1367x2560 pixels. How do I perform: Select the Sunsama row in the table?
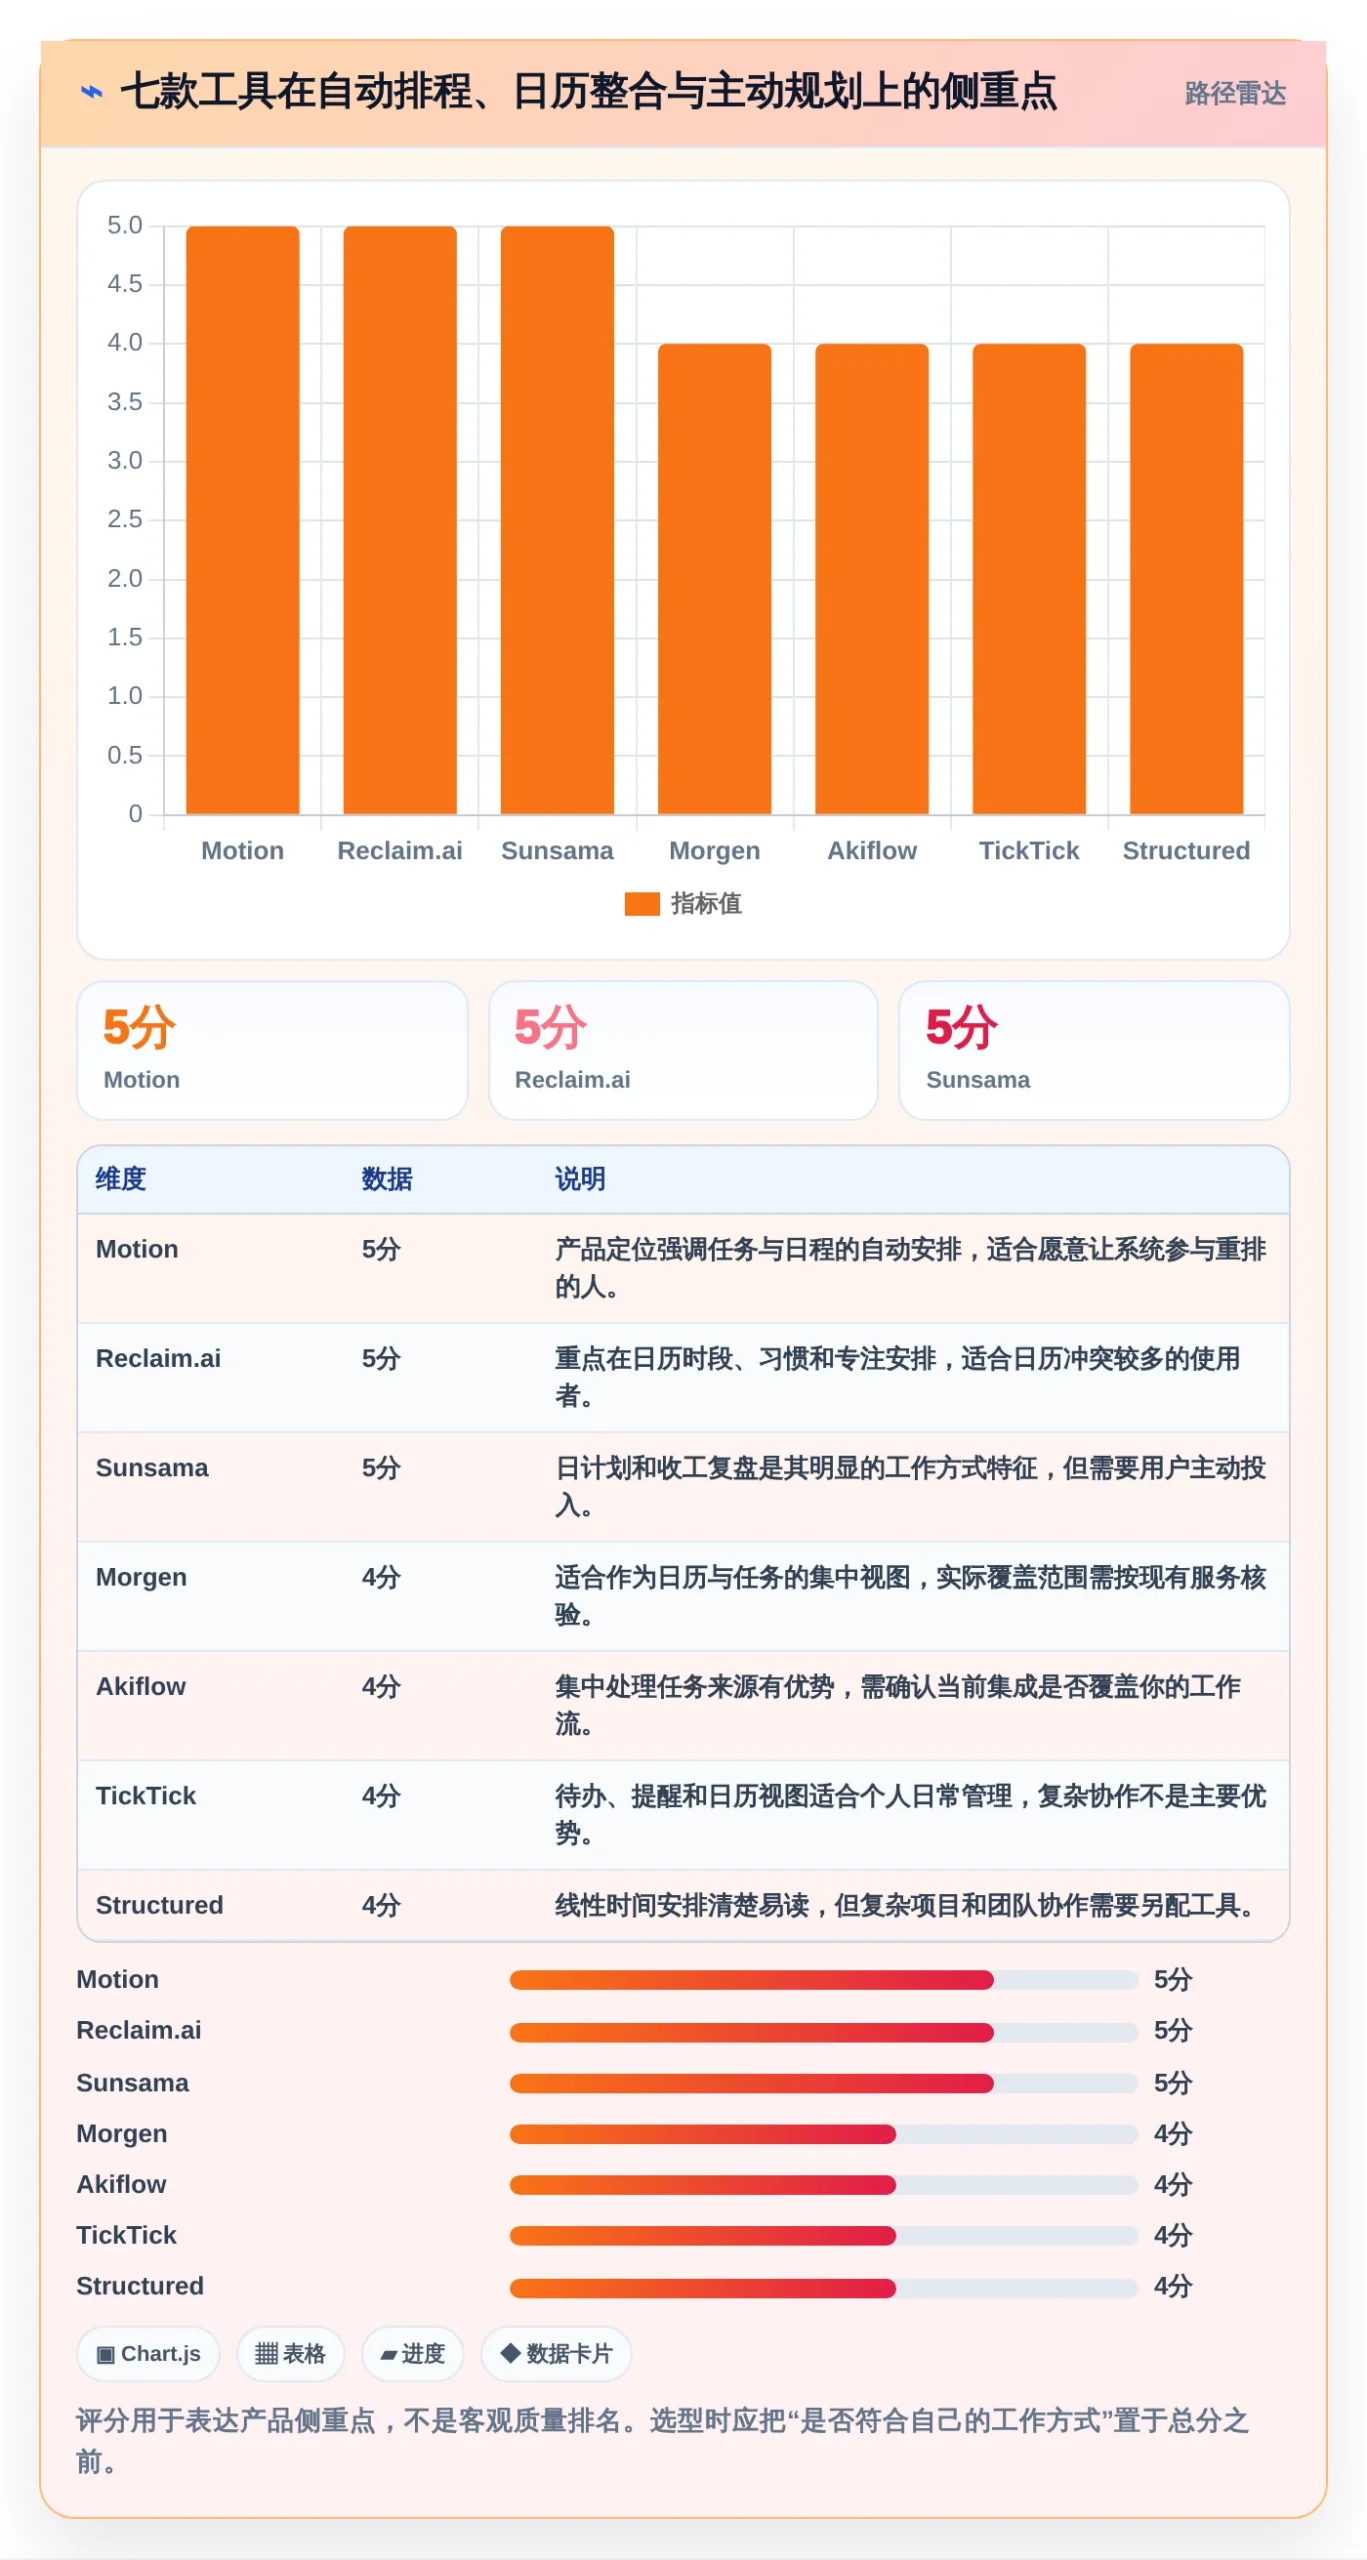(683, 1487)
